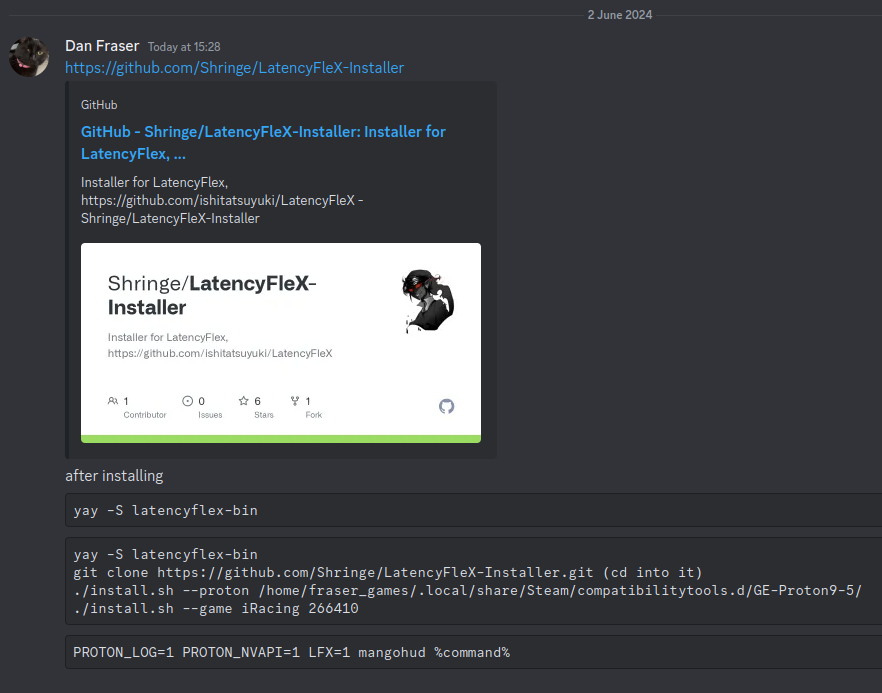Click the 'after installing' message text
882x693 pixels.
pyautogui.click(x=114, y=476)
